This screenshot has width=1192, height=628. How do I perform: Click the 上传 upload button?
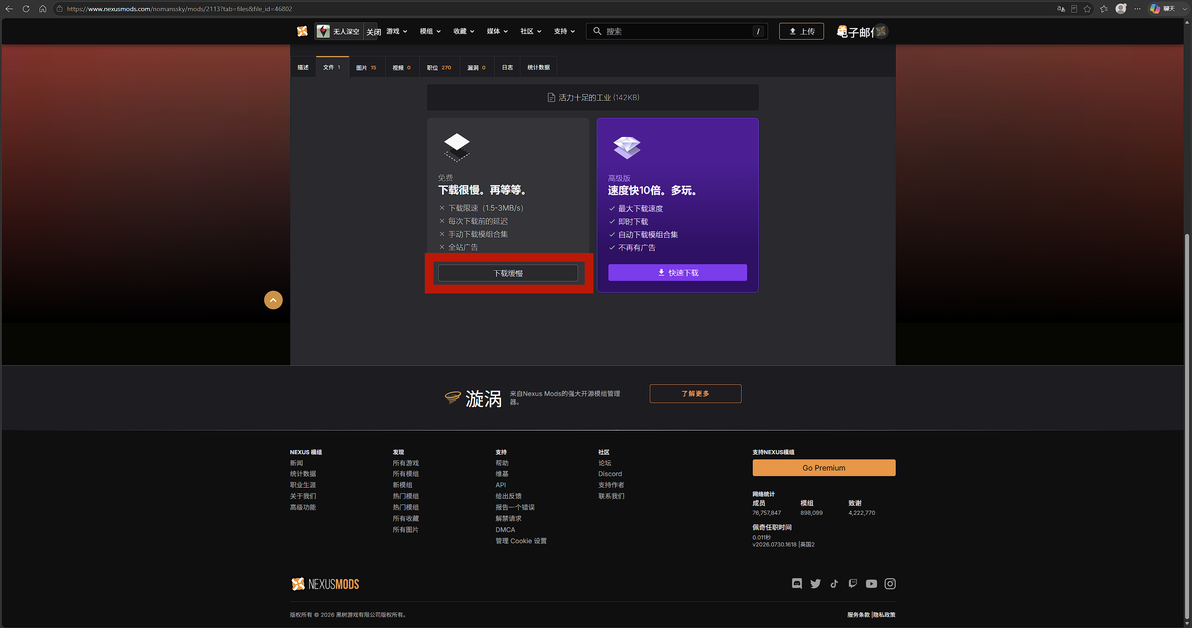pyautogui.click(x=801, y=31)
